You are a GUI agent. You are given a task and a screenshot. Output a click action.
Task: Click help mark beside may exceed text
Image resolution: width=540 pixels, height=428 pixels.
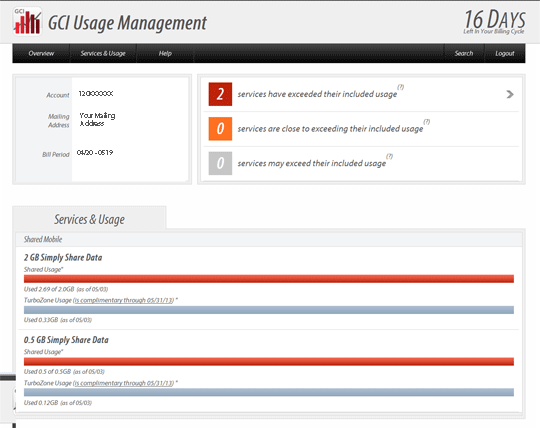click(x=389, y=156)
